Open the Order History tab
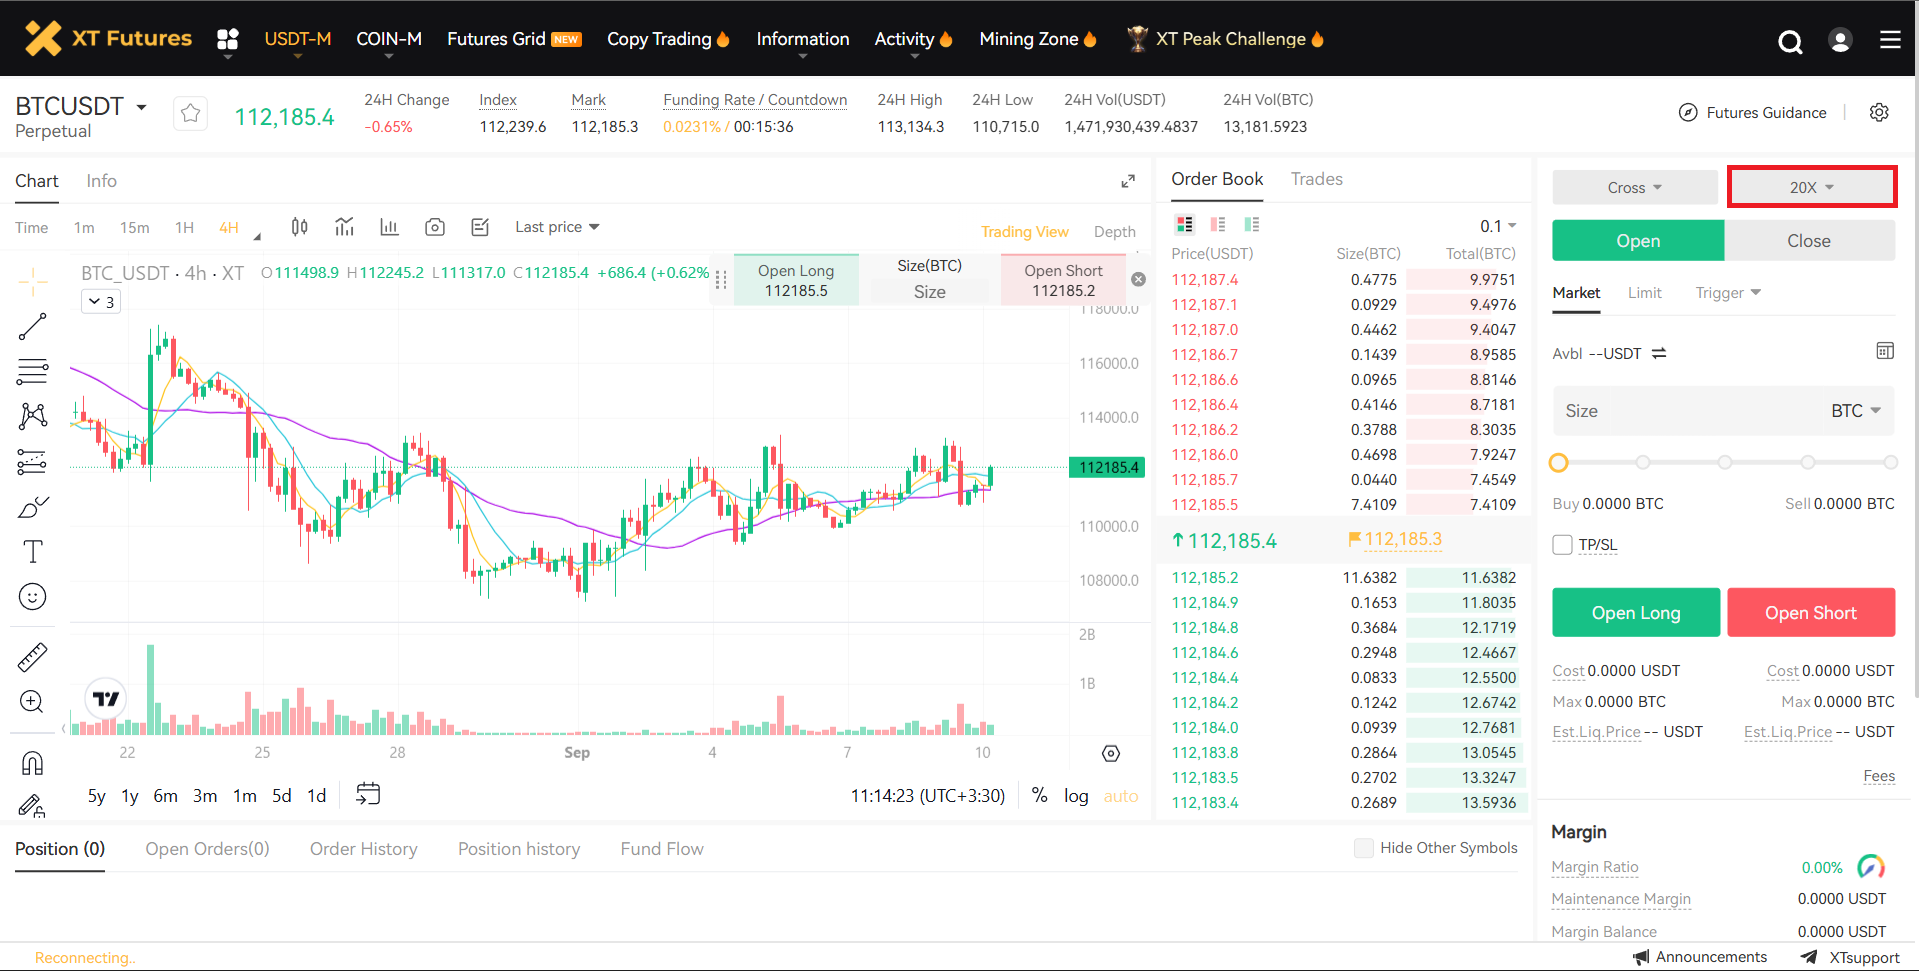 pos(363,849)
